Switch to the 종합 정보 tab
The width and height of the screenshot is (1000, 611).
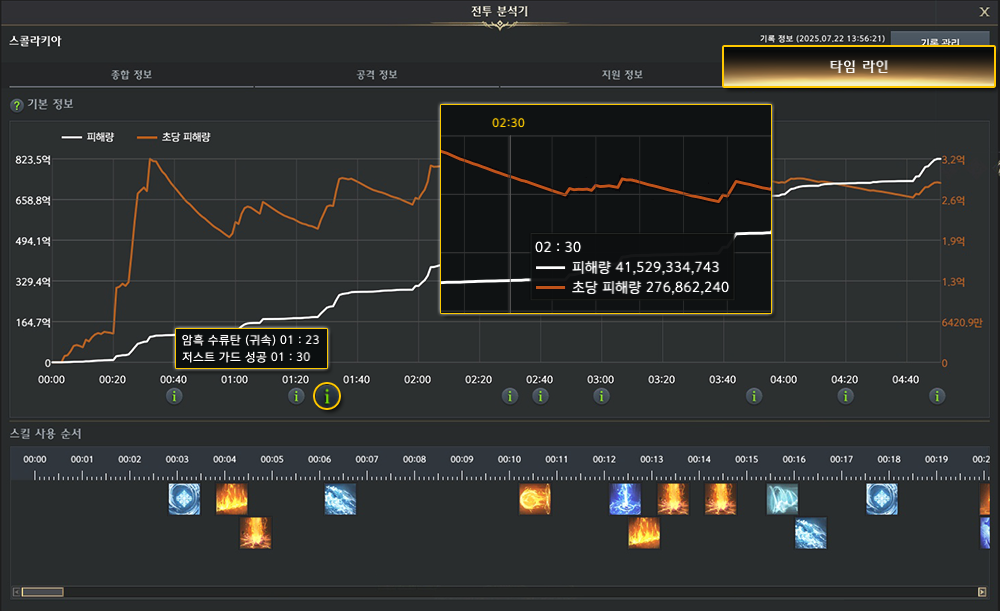pos(130,75)
